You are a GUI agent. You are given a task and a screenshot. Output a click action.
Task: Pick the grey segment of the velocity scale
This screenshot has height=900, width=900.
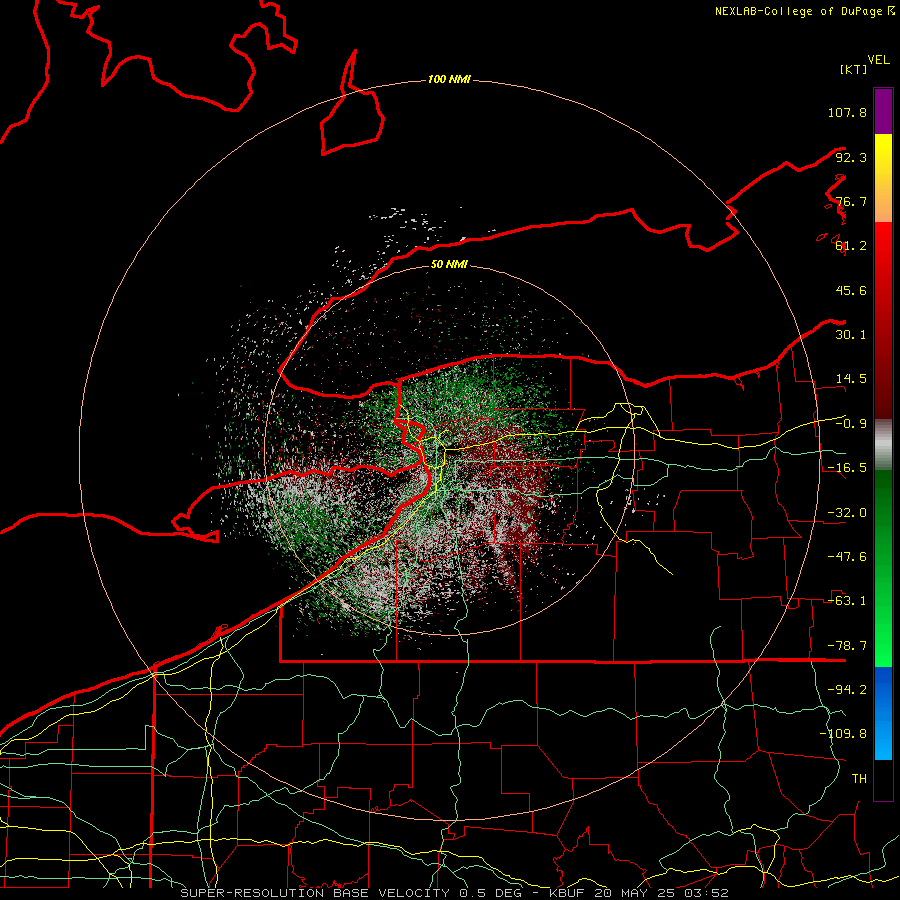(883, 444)
